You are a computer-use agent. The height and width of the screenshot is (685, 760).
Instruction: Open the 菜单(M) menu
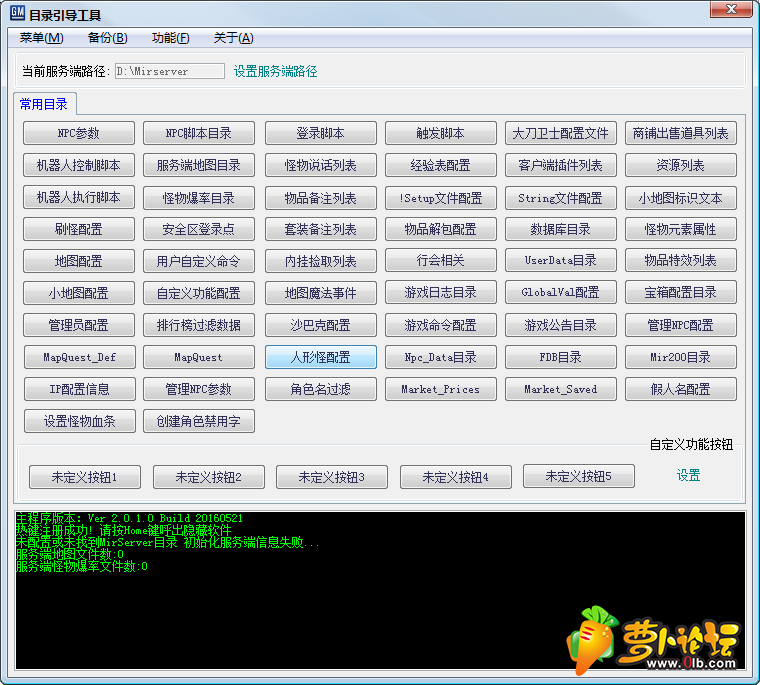coord(42,38)
